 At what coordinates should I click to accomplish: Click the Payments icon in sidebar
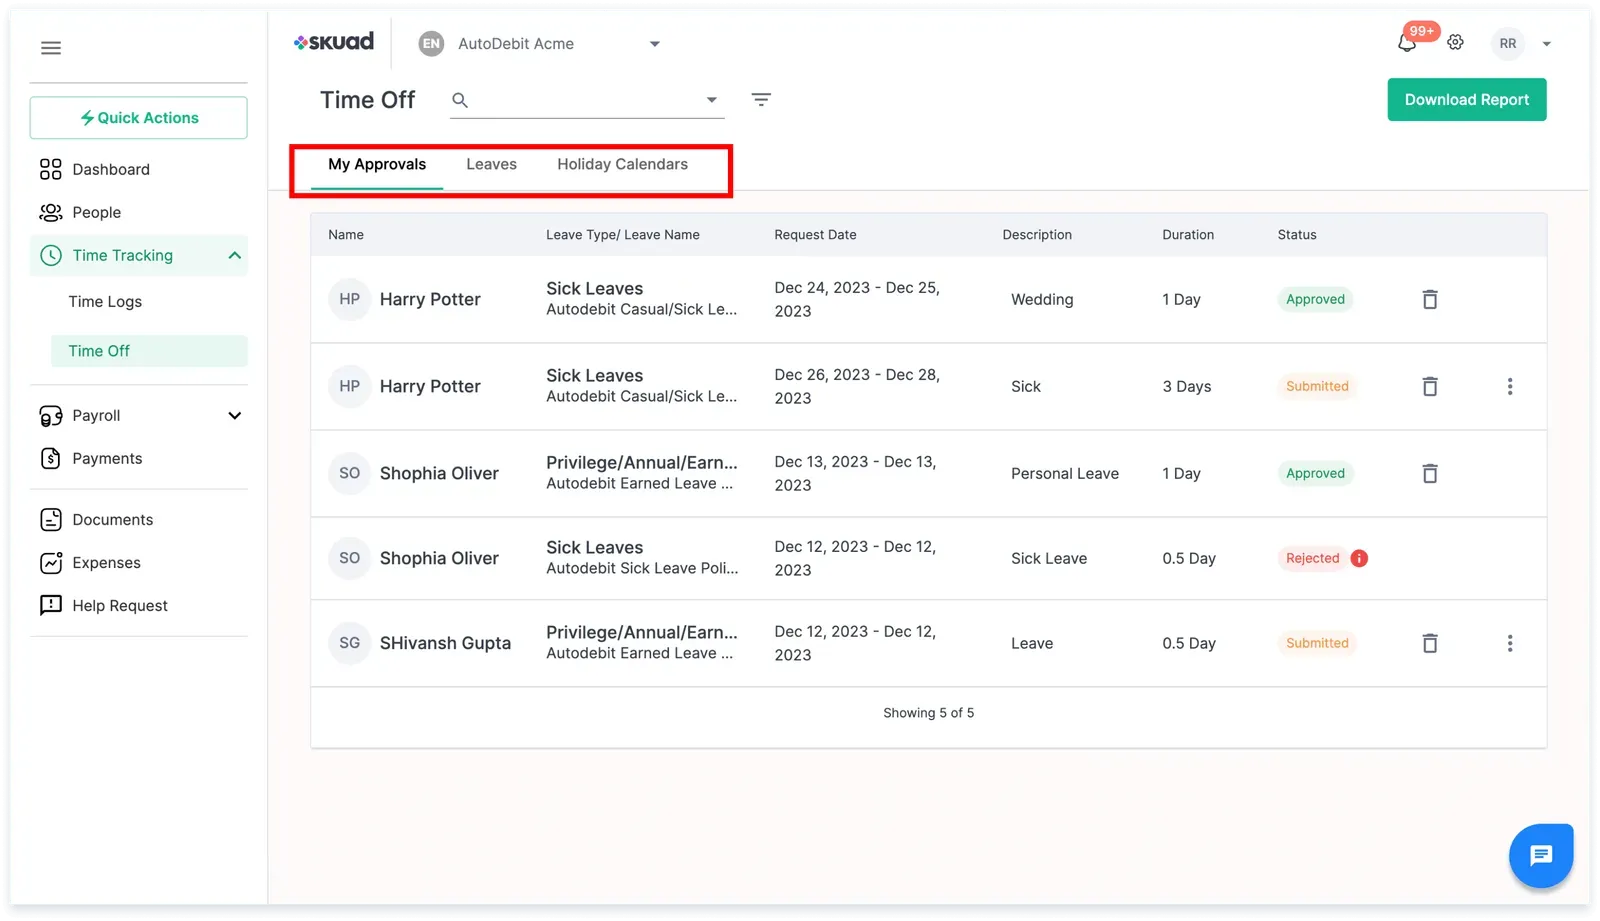click(51, 458)
